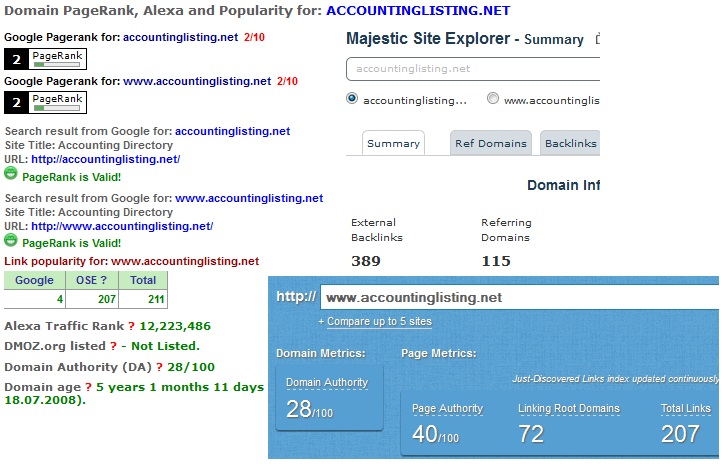
Task: Open www.accountinglisting.net search result link
Action: point(249,198)
